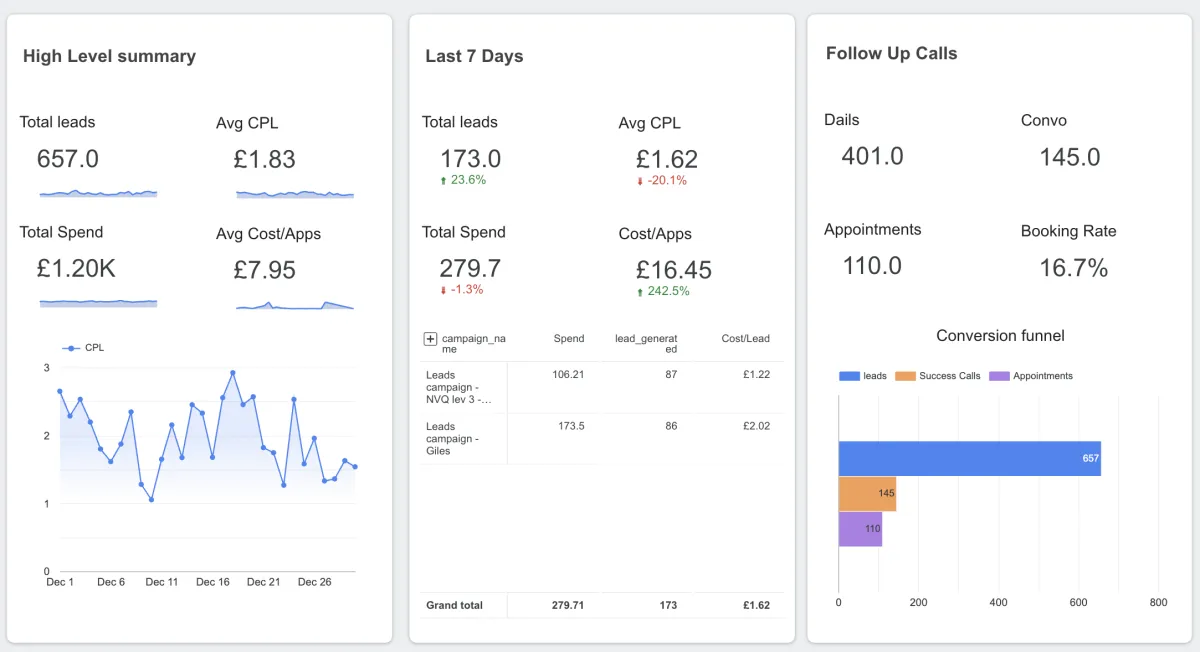Click the CPL legend marker in line chart
Image resolution: width=1200 pixels, height=652 pixels.
70,348
